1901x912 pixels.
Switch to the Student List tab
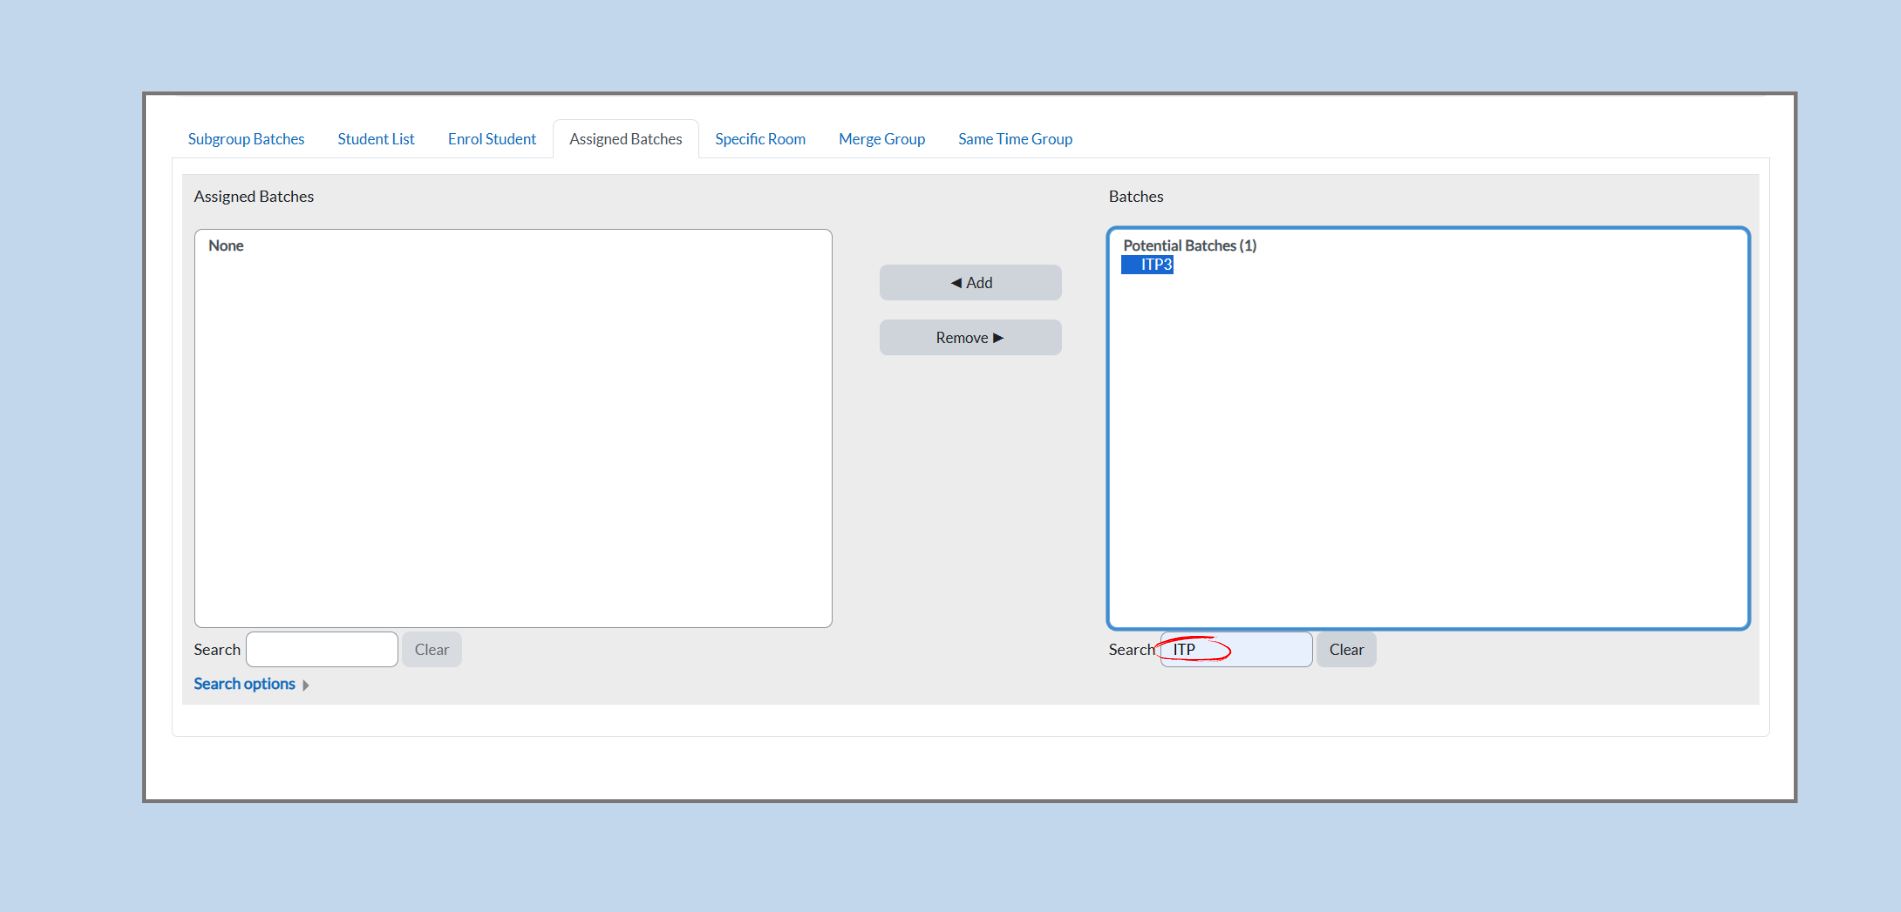(x=376, y=139)
